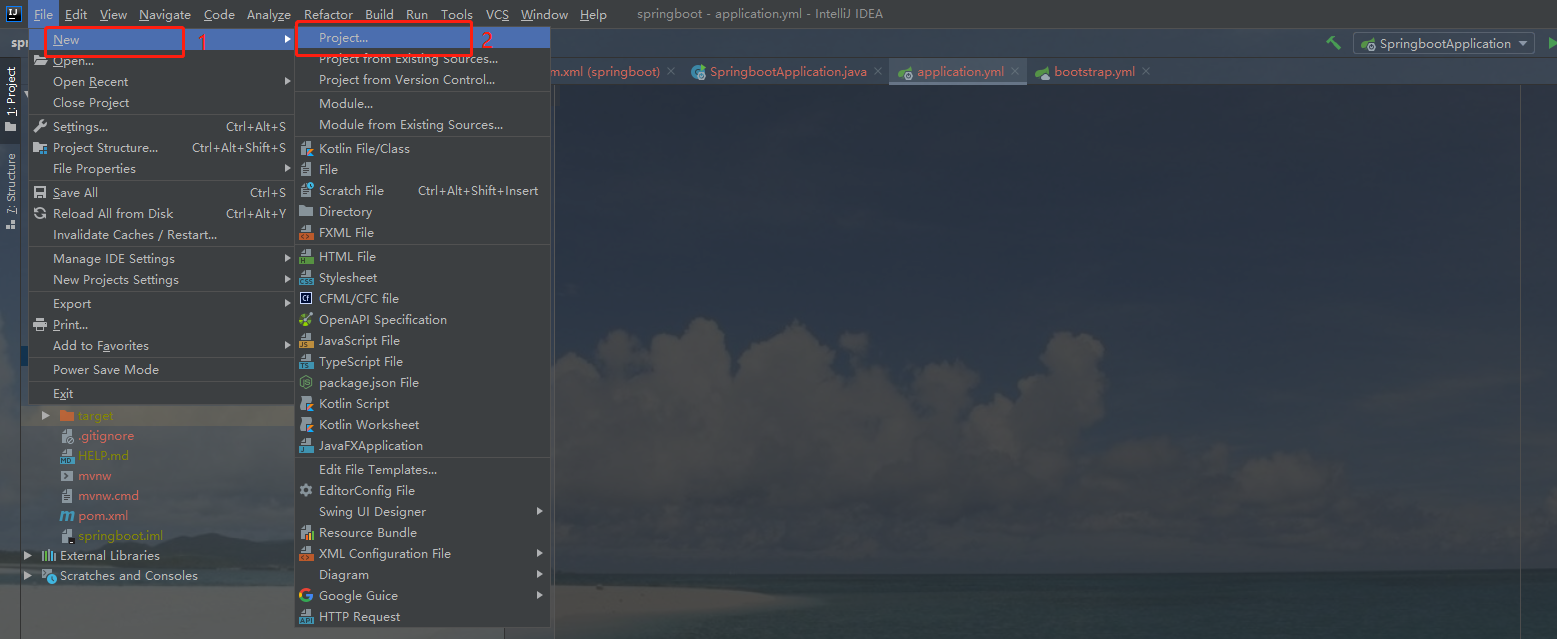Click the package.json File icon
The height and width of the screenshot is (639, 1557).
click(x=306, y=383)
